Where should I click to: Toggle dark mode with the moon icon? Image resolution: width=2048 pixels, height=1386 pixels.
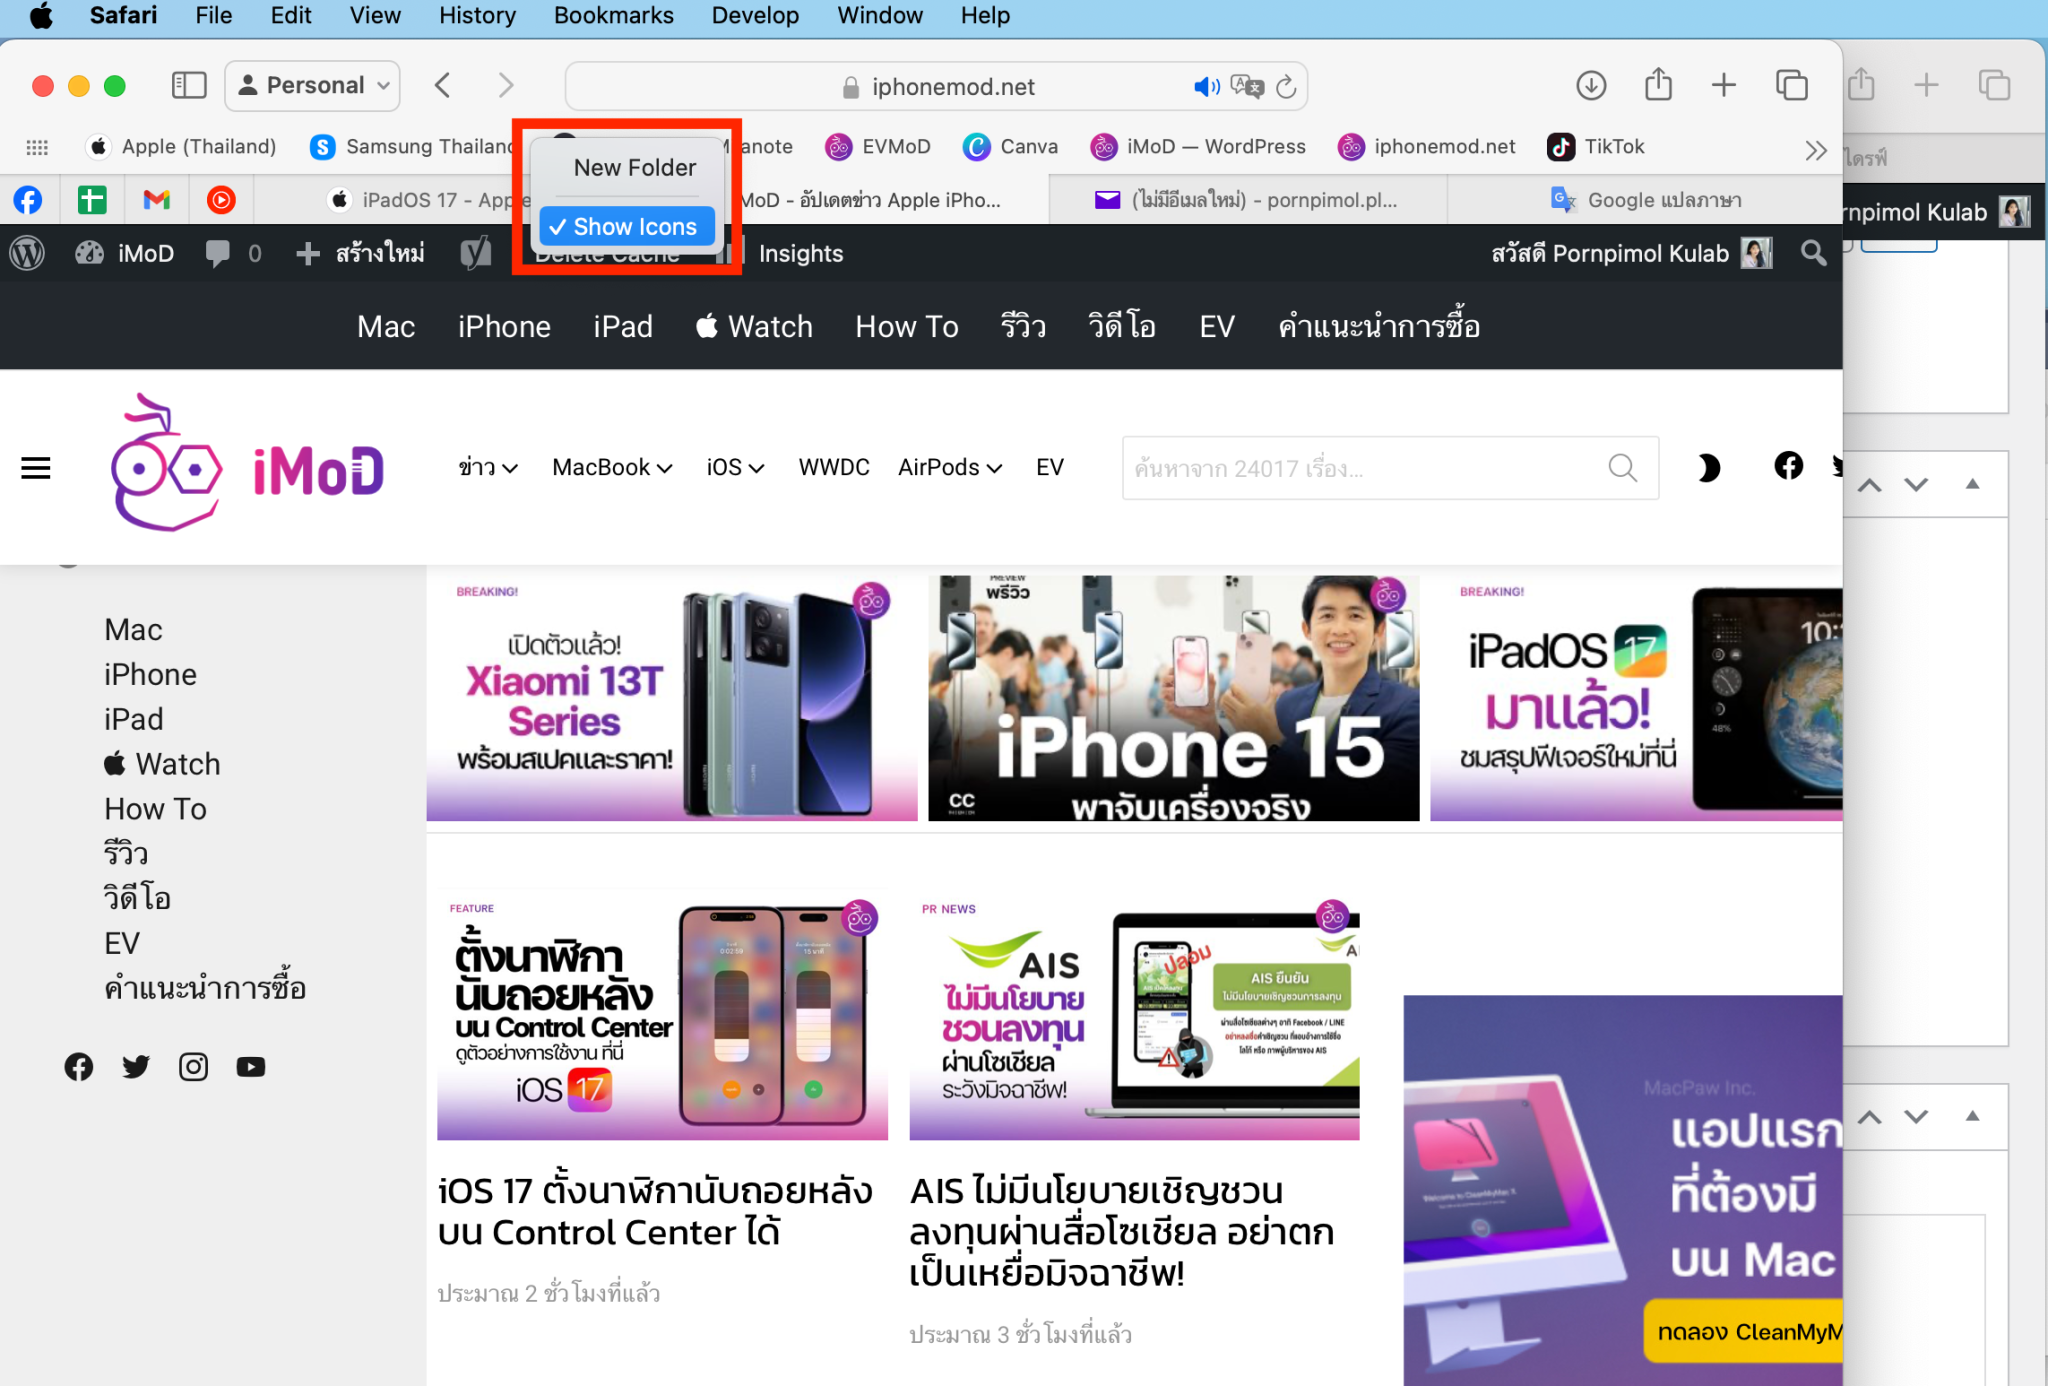1708,467
